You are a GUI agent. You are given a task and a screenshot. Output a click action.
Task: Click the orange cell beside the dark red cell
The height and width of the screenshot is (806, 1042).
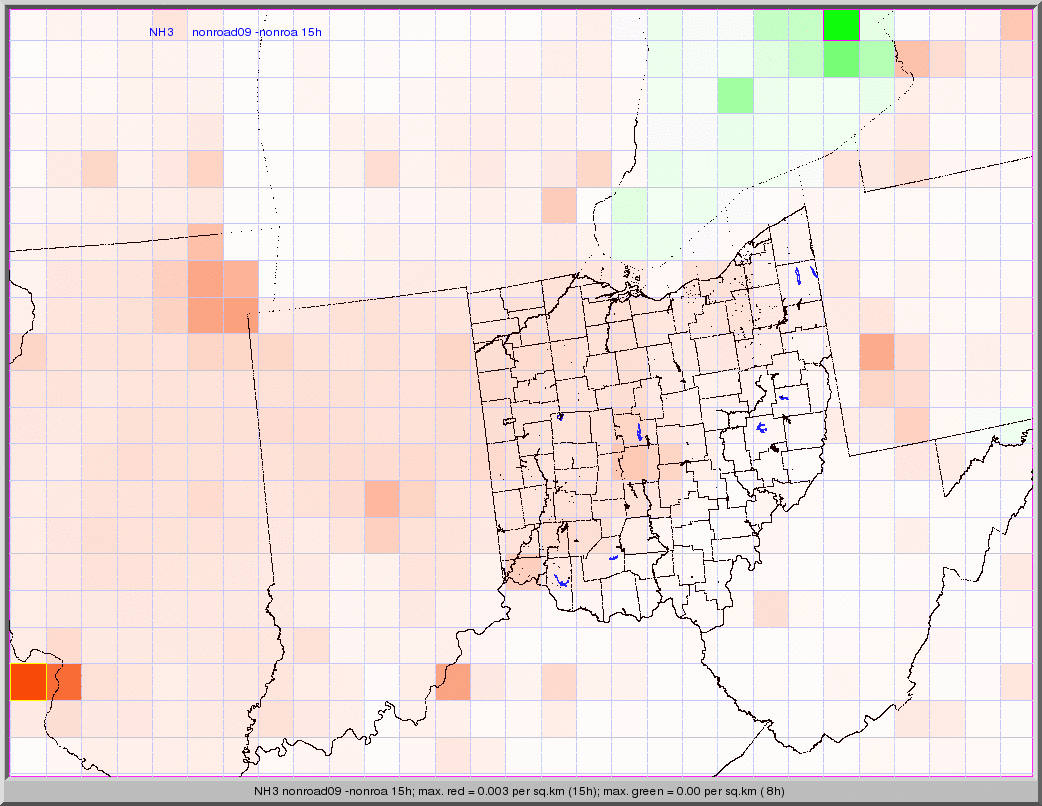pos(66,682)
